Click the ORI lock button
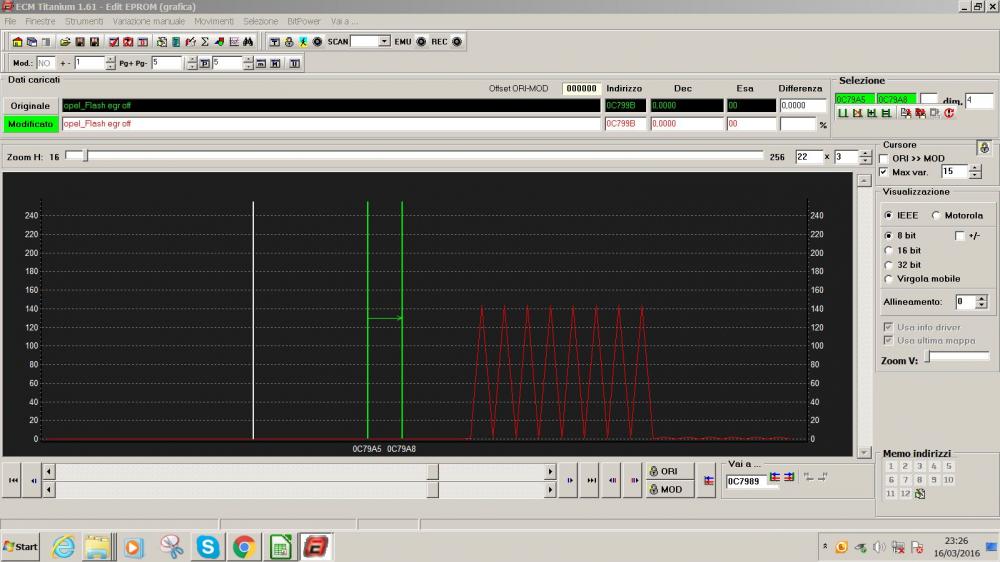This screenshot has height=562, width=1000. pyautogui.click(x=669, y=471)
